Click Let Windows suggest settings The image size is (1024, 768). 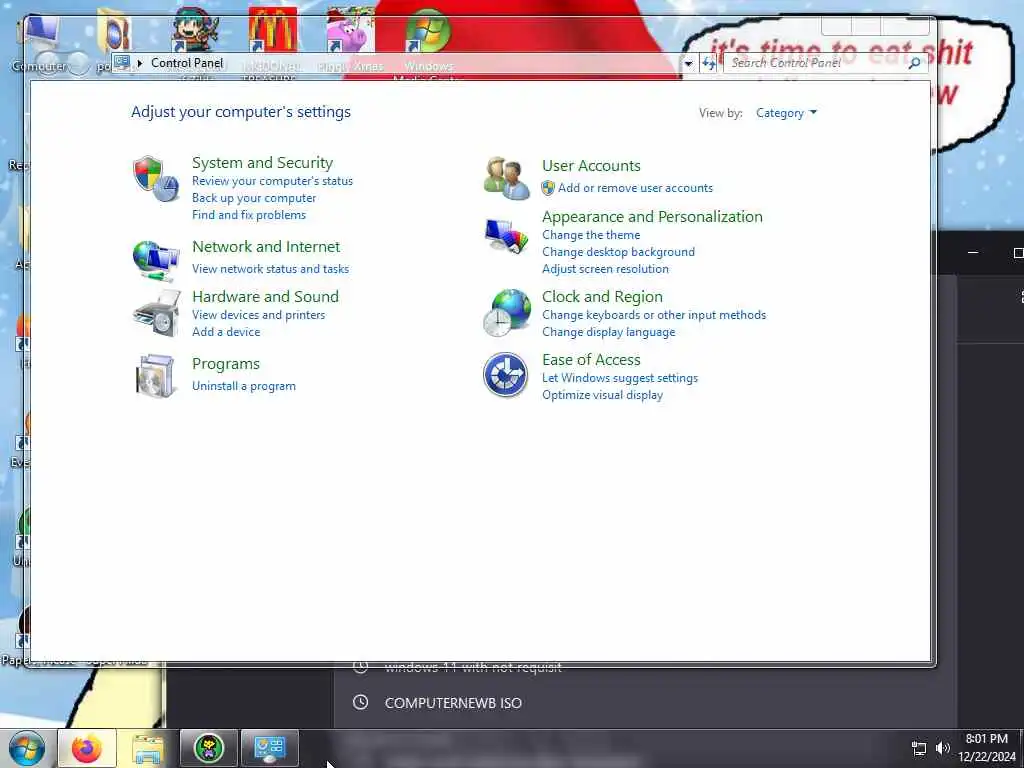point(620,378)
